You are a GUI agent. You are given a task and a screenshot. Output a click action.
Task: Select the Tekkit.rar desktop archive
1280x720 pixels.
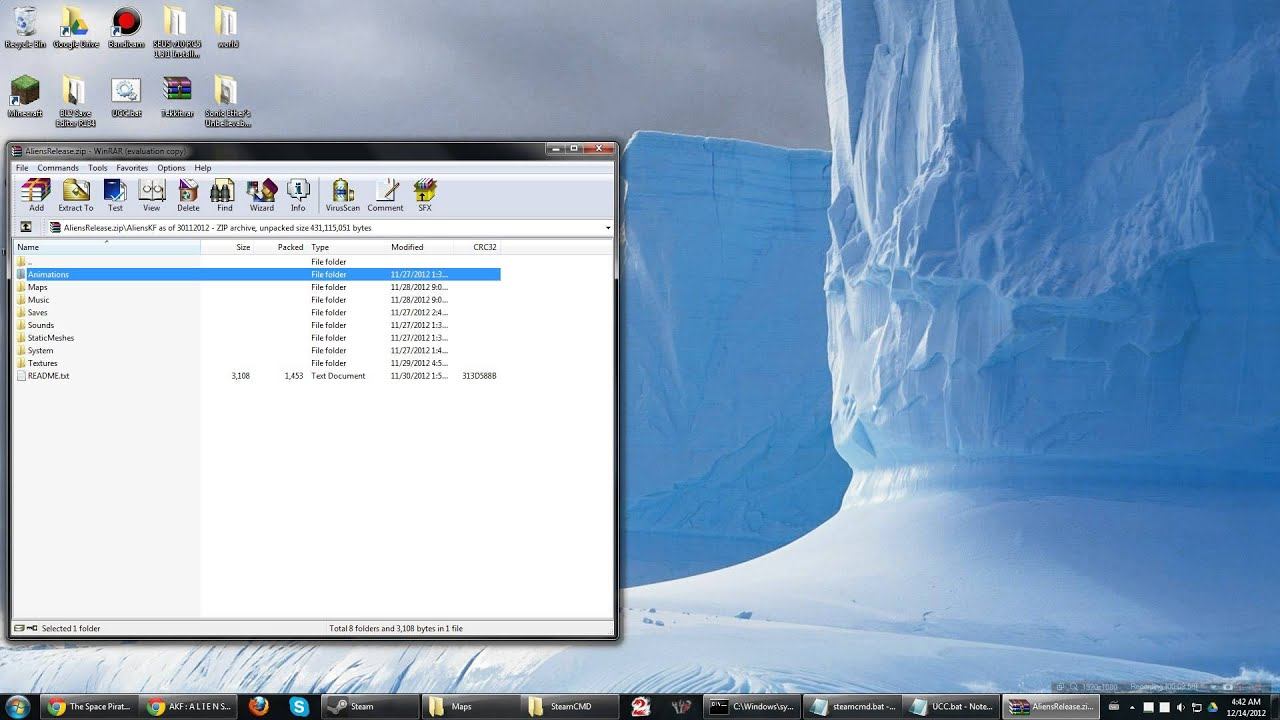pyautogui.click(x=177, y=97)
